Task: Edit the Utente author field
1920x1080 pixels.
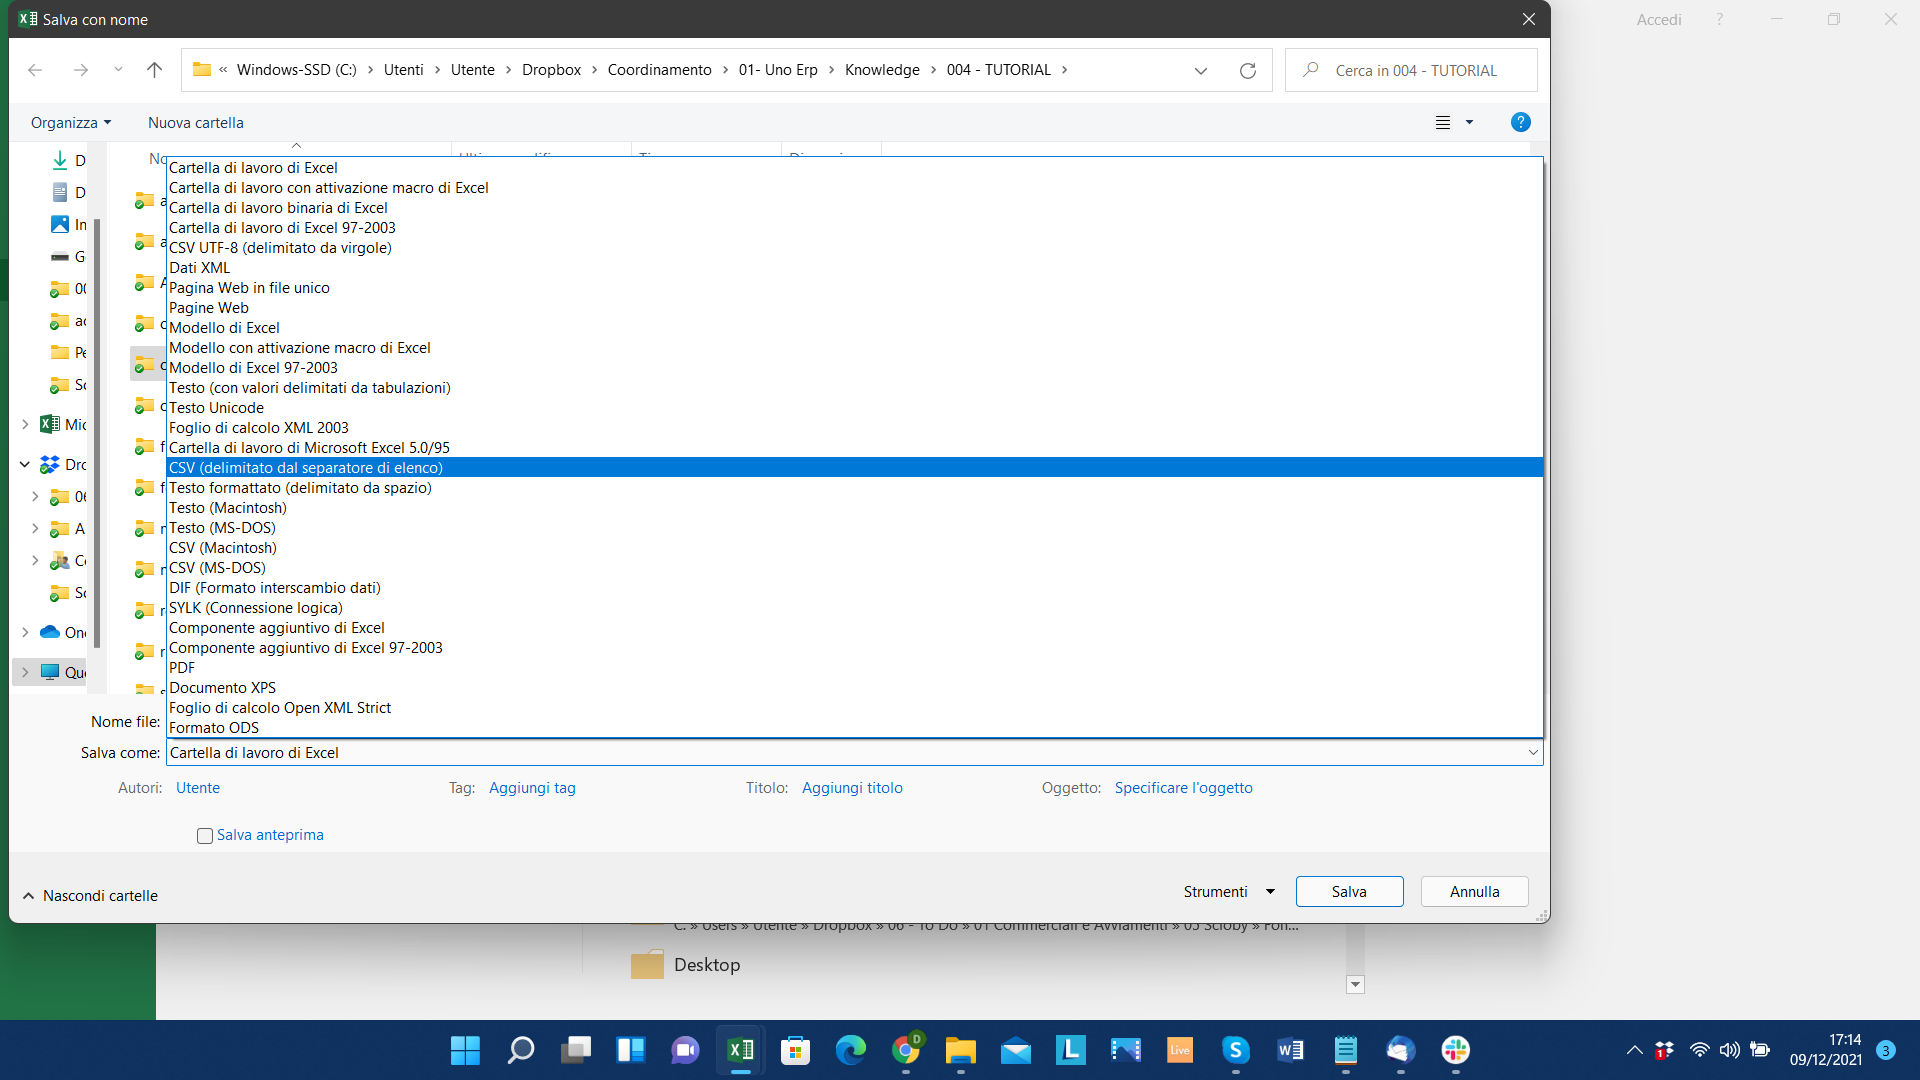Action: coord(198,788)
